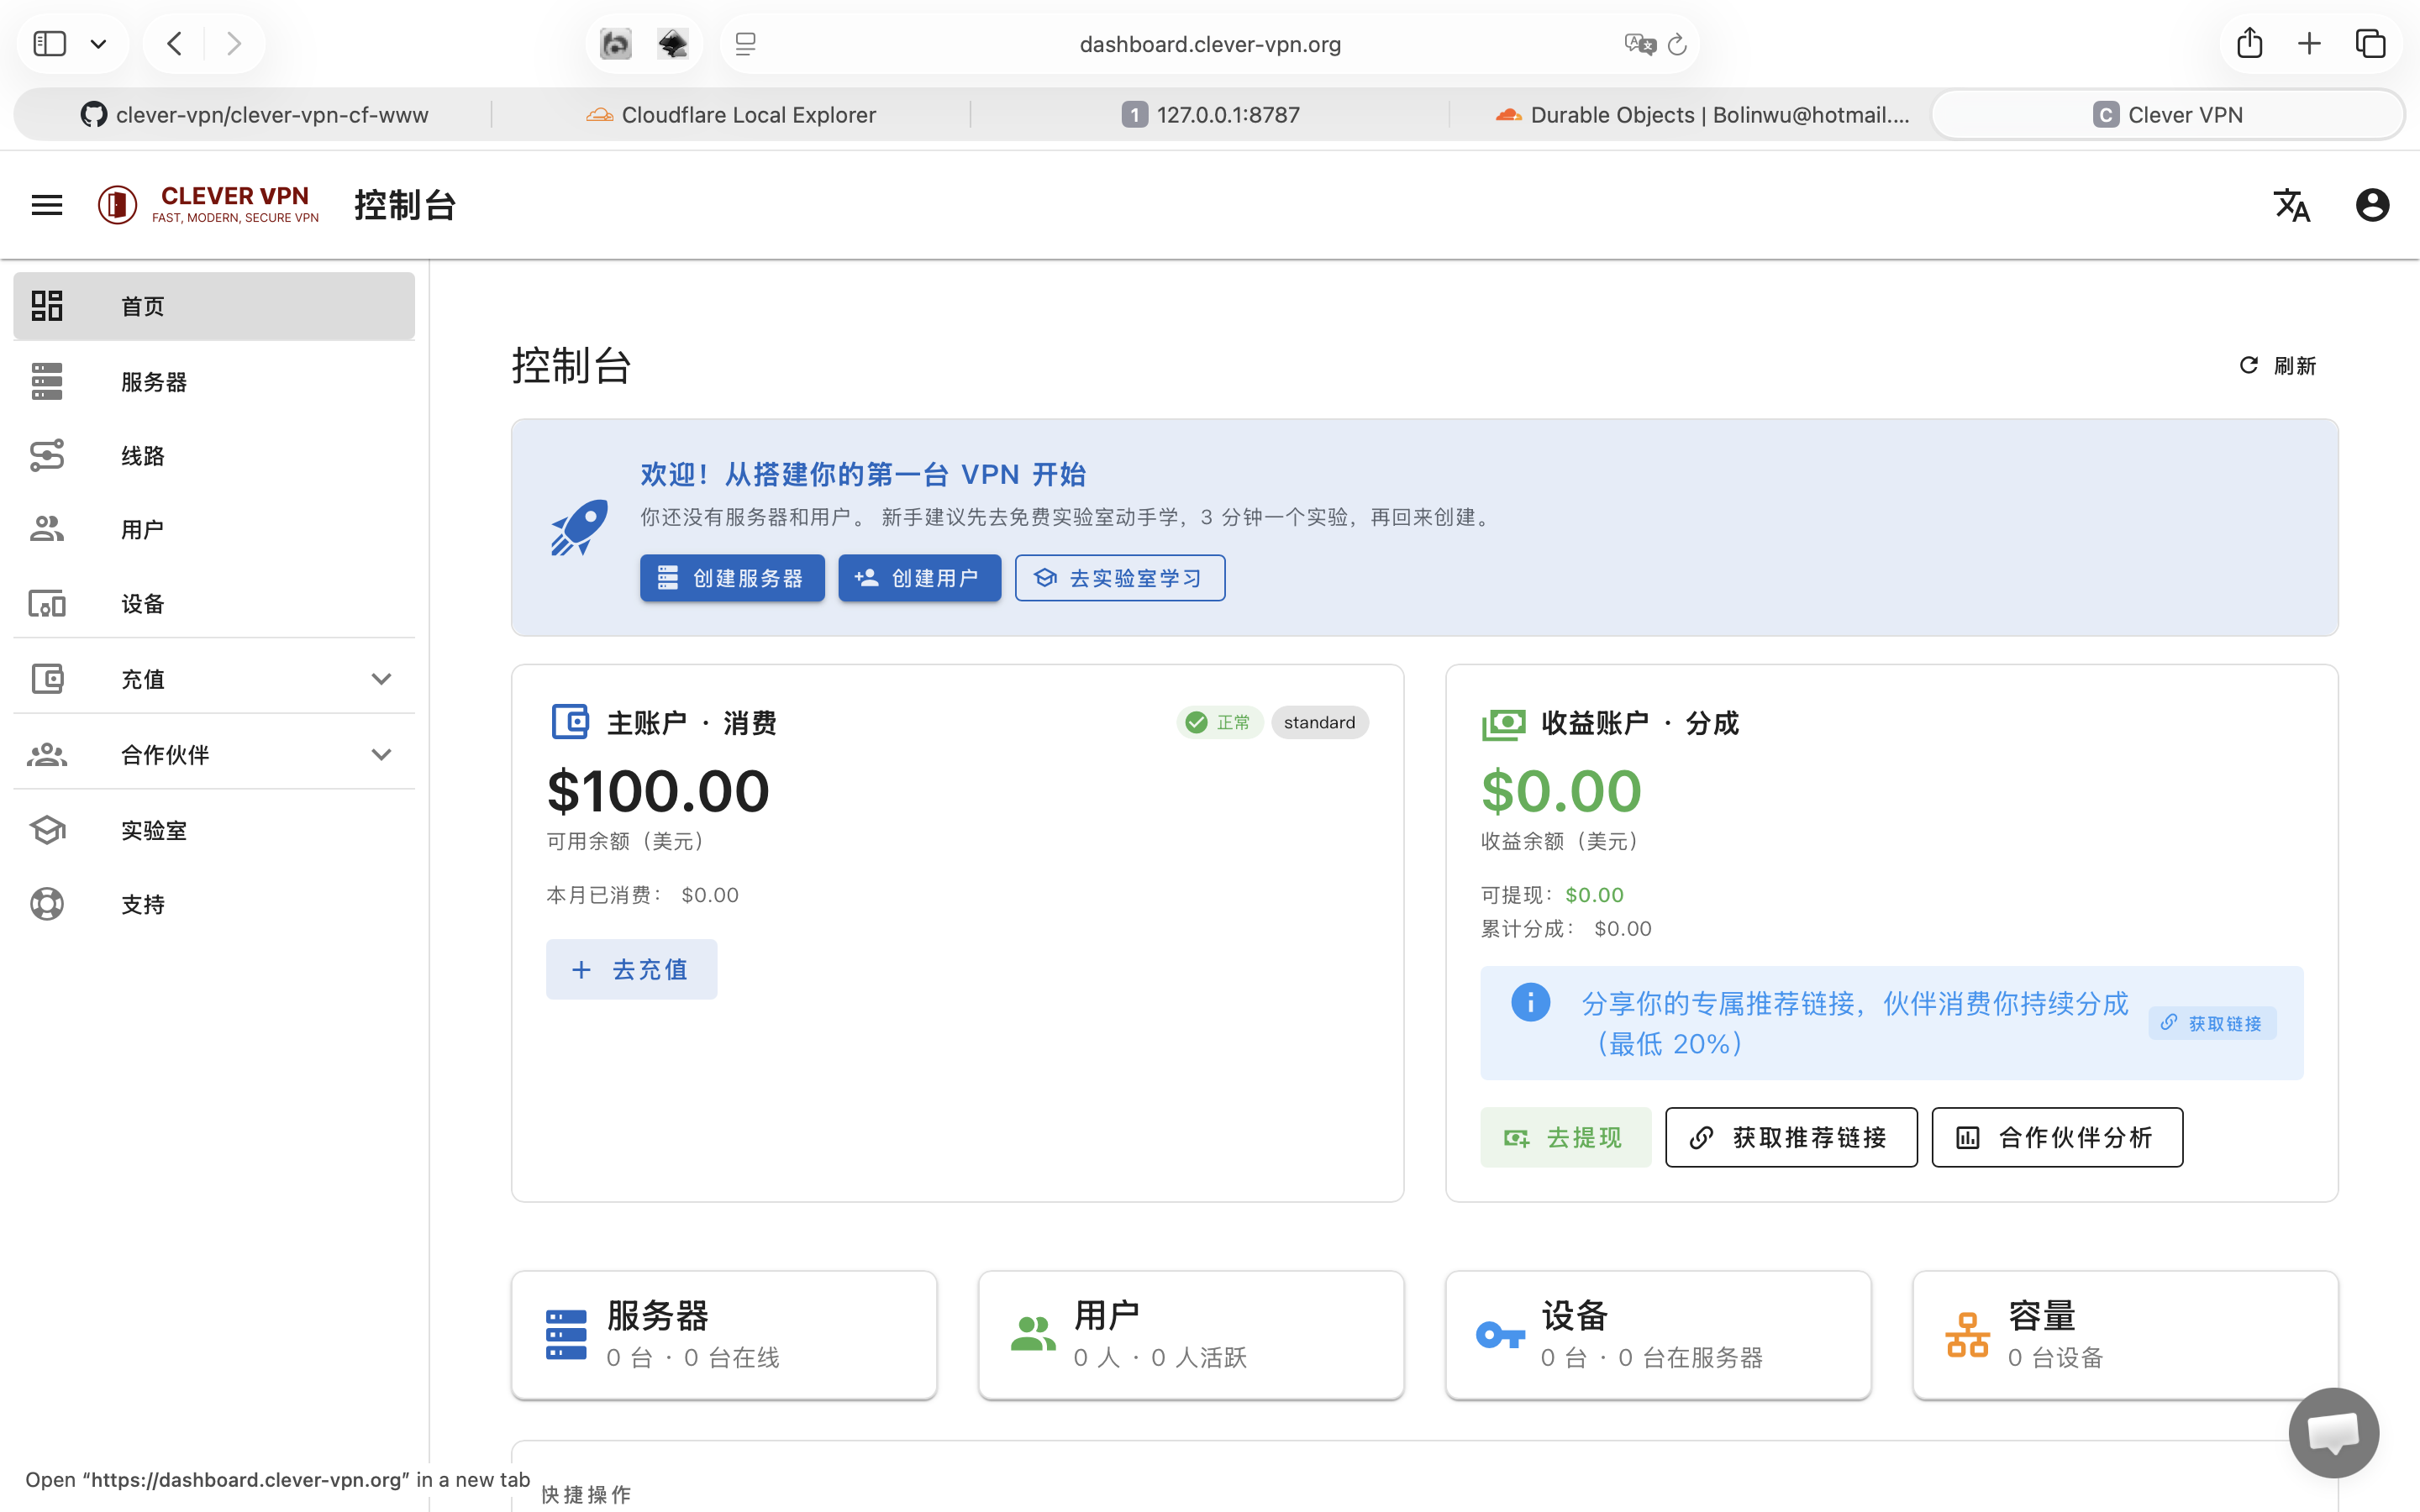The image size is (2420, 1512).
Task: Switch to Cloudflare Local Explorer tab
Action: [x=731, y=115]
